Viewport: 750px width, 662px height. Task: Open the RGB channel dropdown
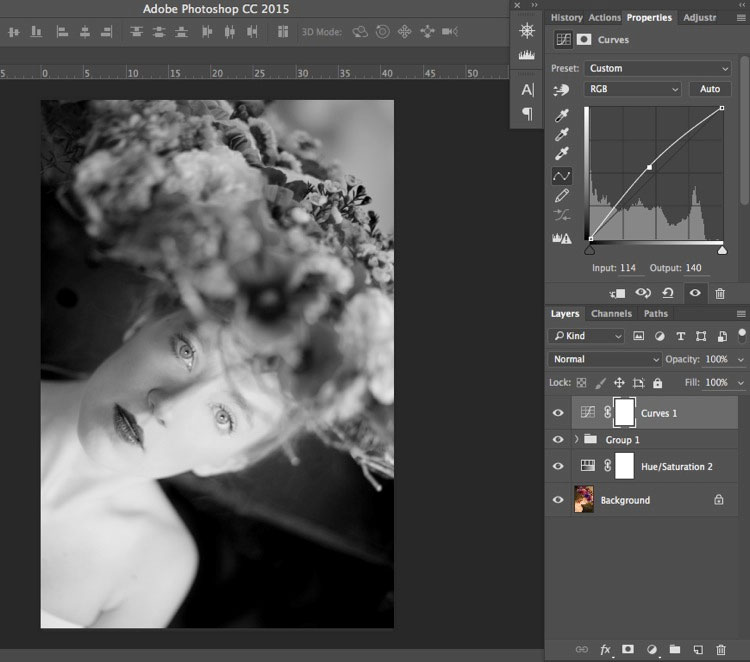632,89
